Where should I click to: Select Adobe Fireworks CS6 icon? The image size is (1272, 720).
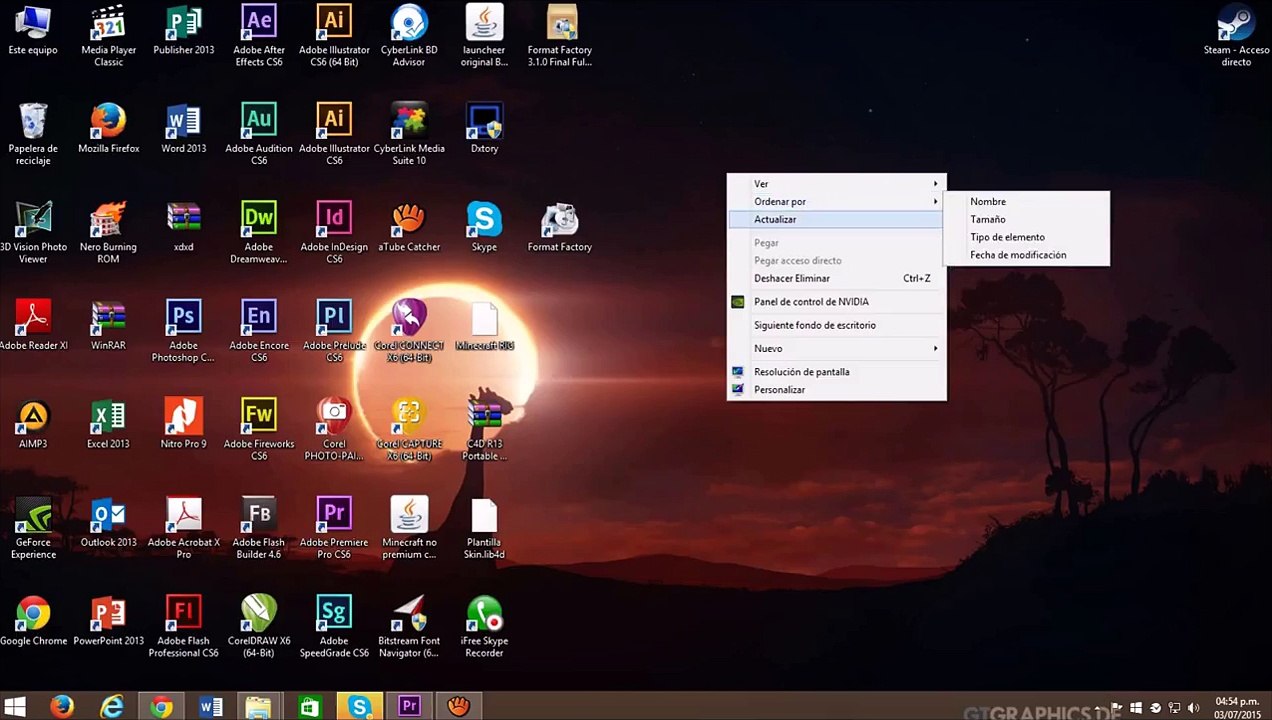[x=259, y=430]
